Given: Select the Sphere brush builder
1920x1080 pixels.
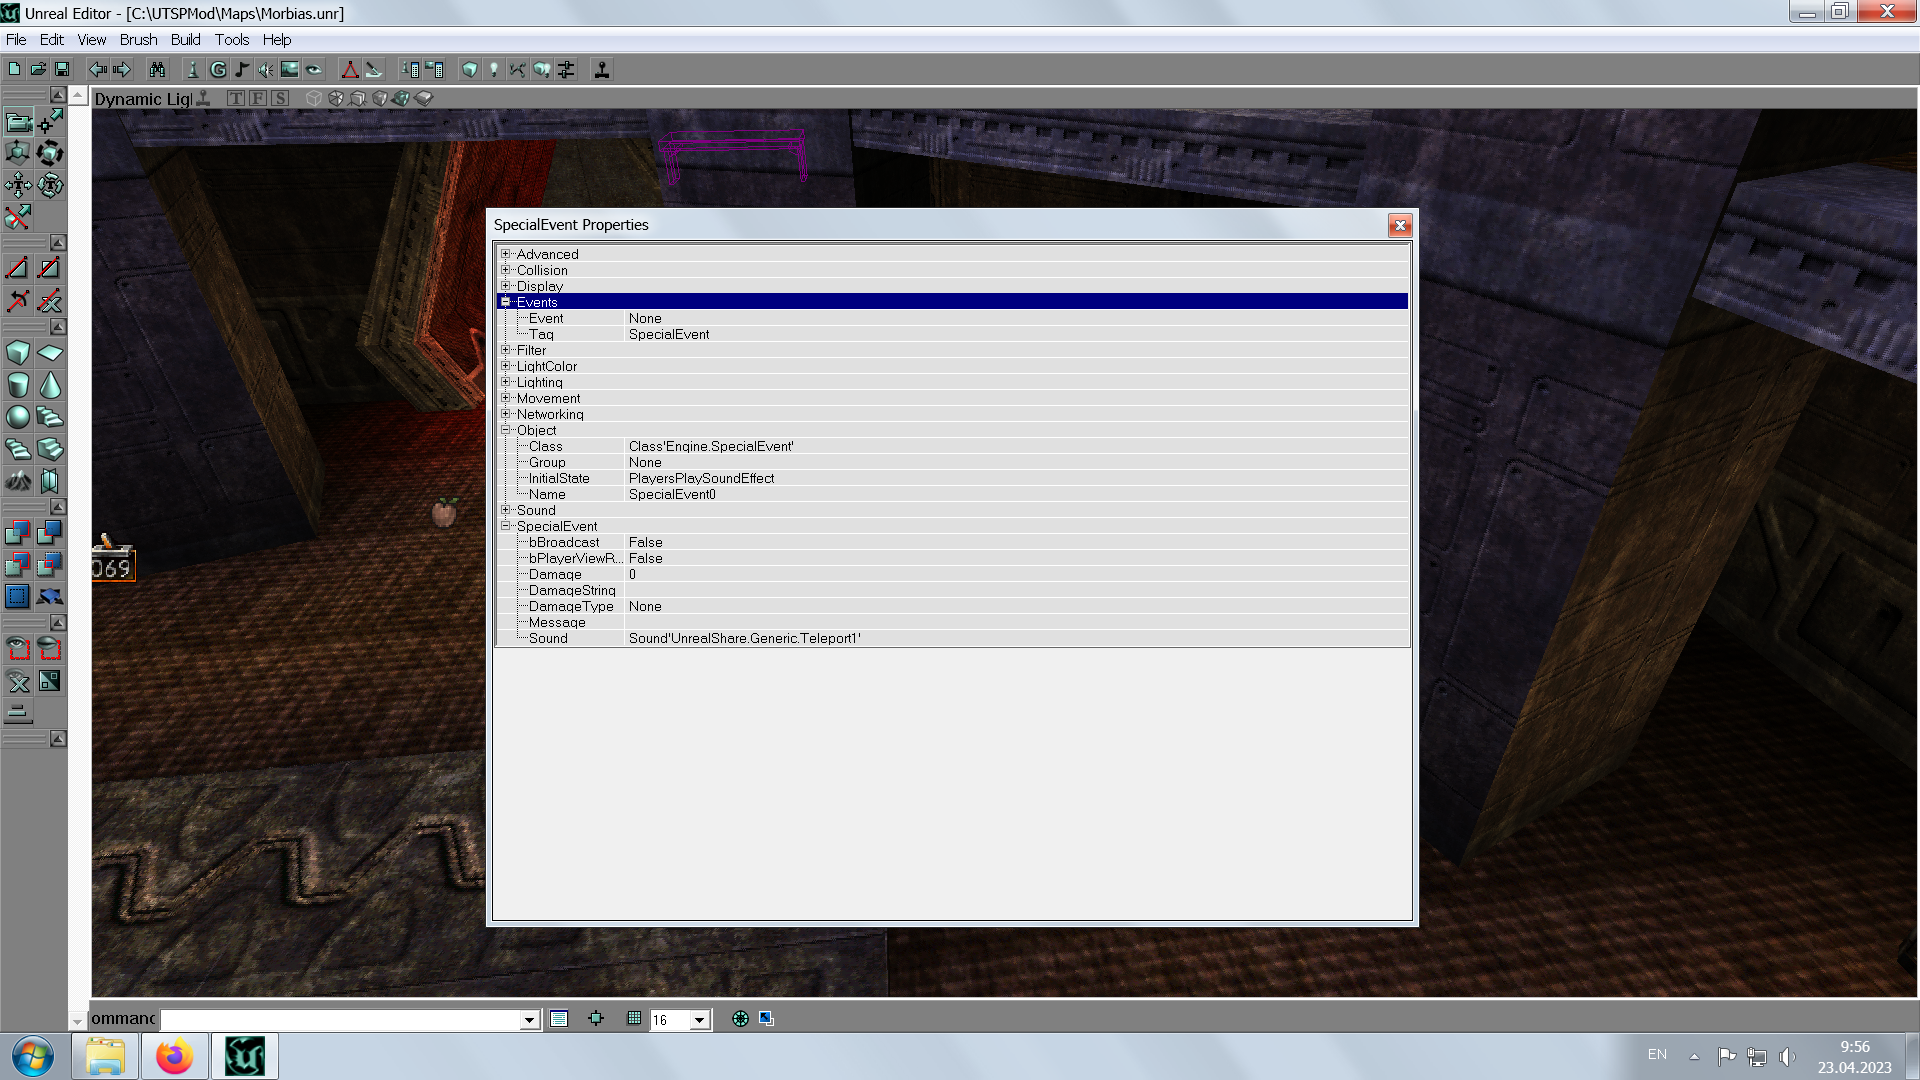Looking at the screenshot, I should point(18,417).
